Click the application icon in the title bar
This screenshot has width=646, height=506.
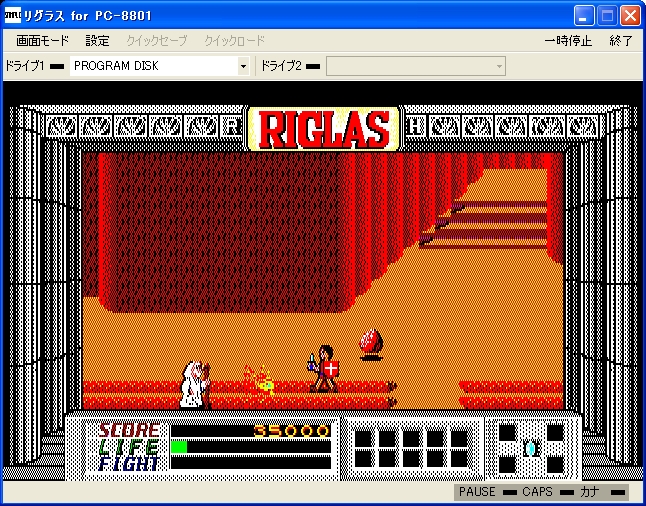pos(12,15)
